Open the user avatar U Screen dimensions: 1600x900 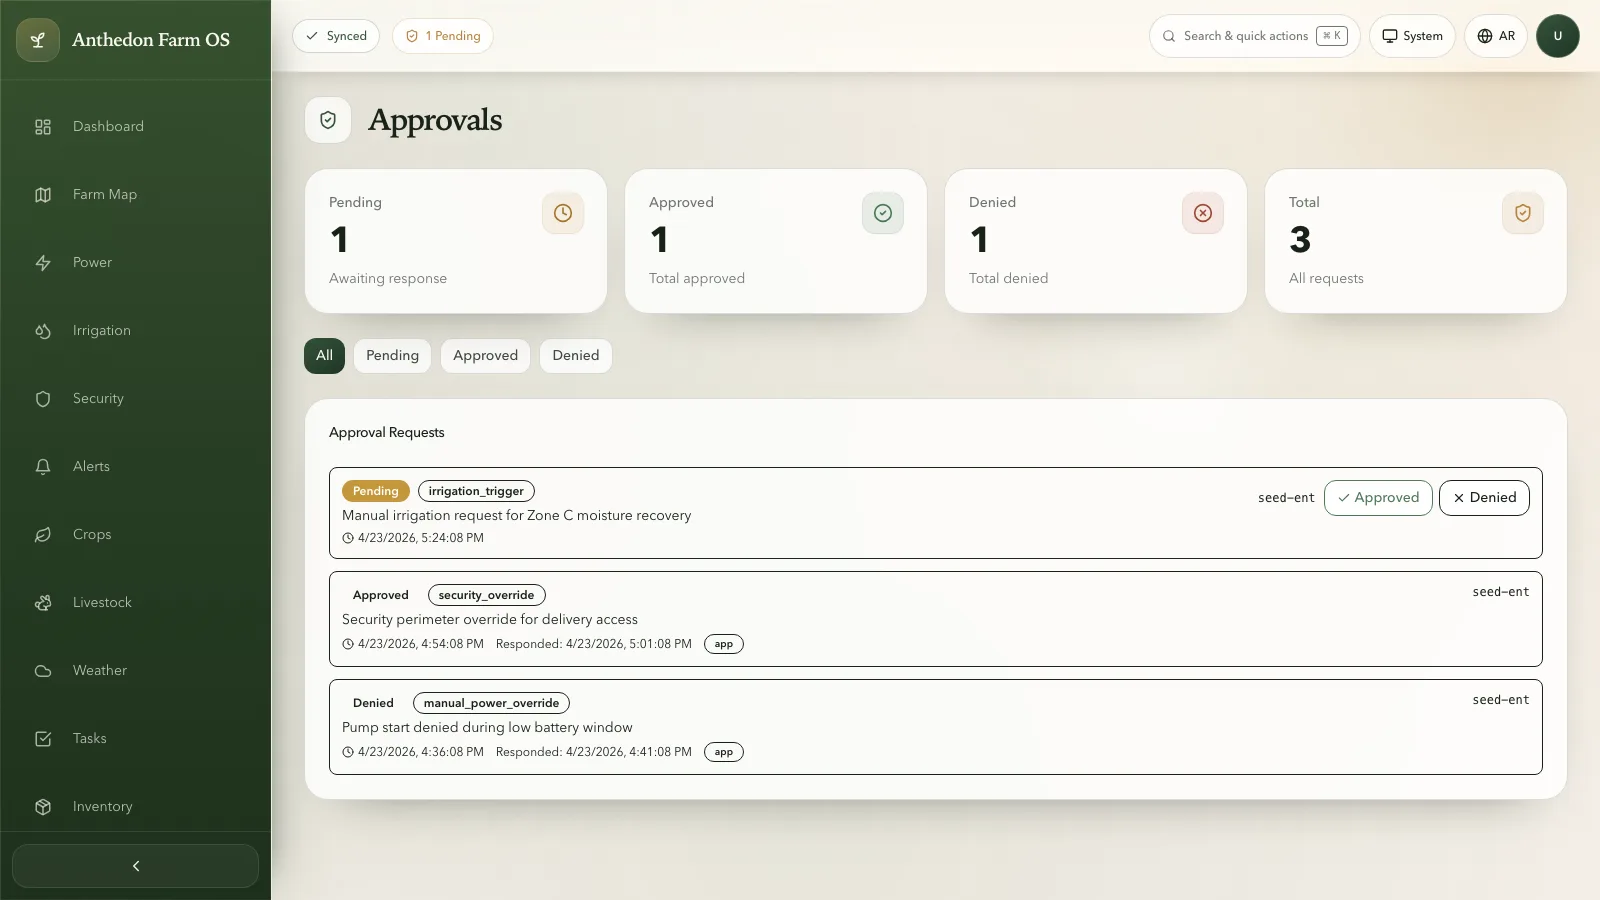[1558, 36]
